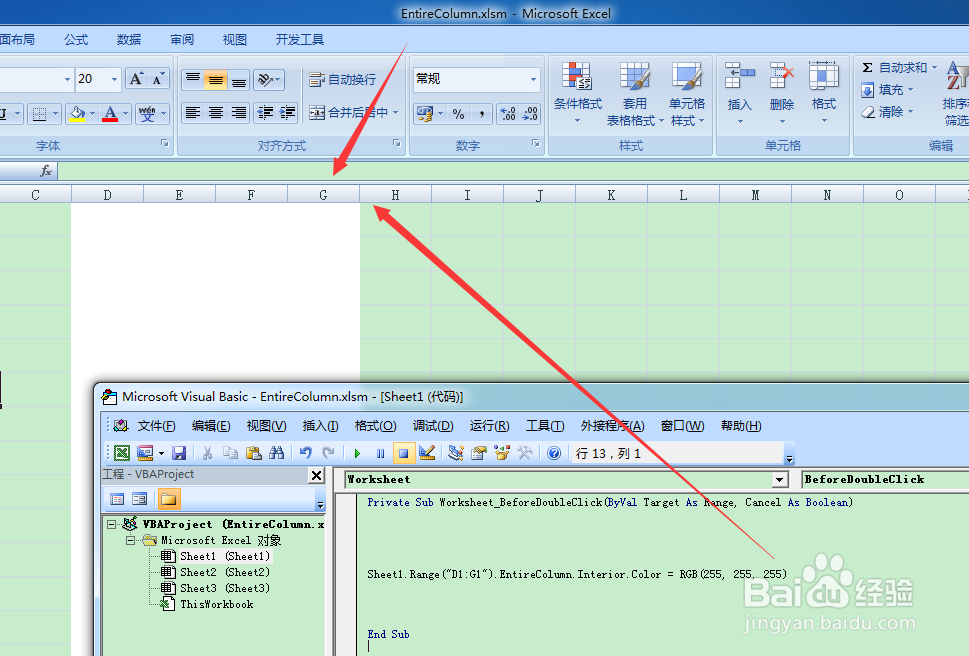Image resolution: width=969 pixels, height=656 pixels.
Task: Click 自动求和 AutoSum button
Action: [894, 67]
